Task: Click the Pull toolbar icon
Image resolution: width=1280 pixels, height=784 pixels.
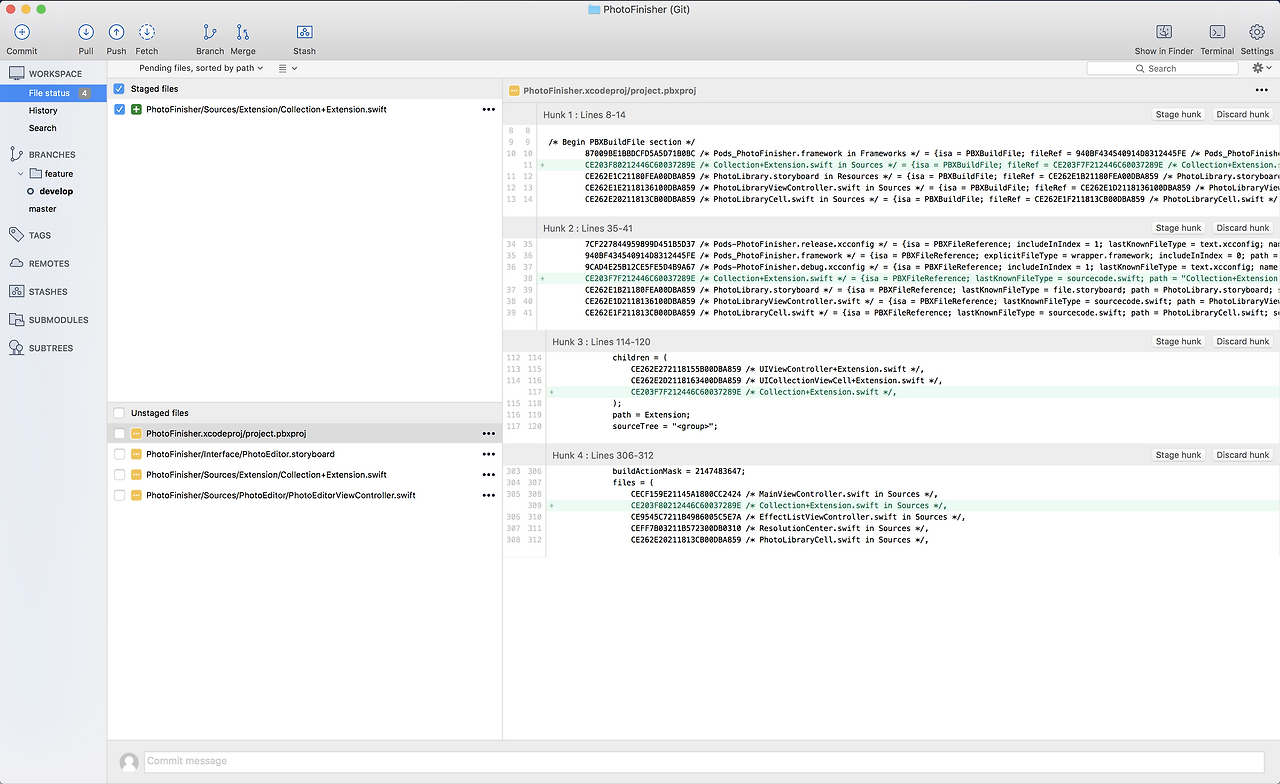Action: click(x=86, y=33)
